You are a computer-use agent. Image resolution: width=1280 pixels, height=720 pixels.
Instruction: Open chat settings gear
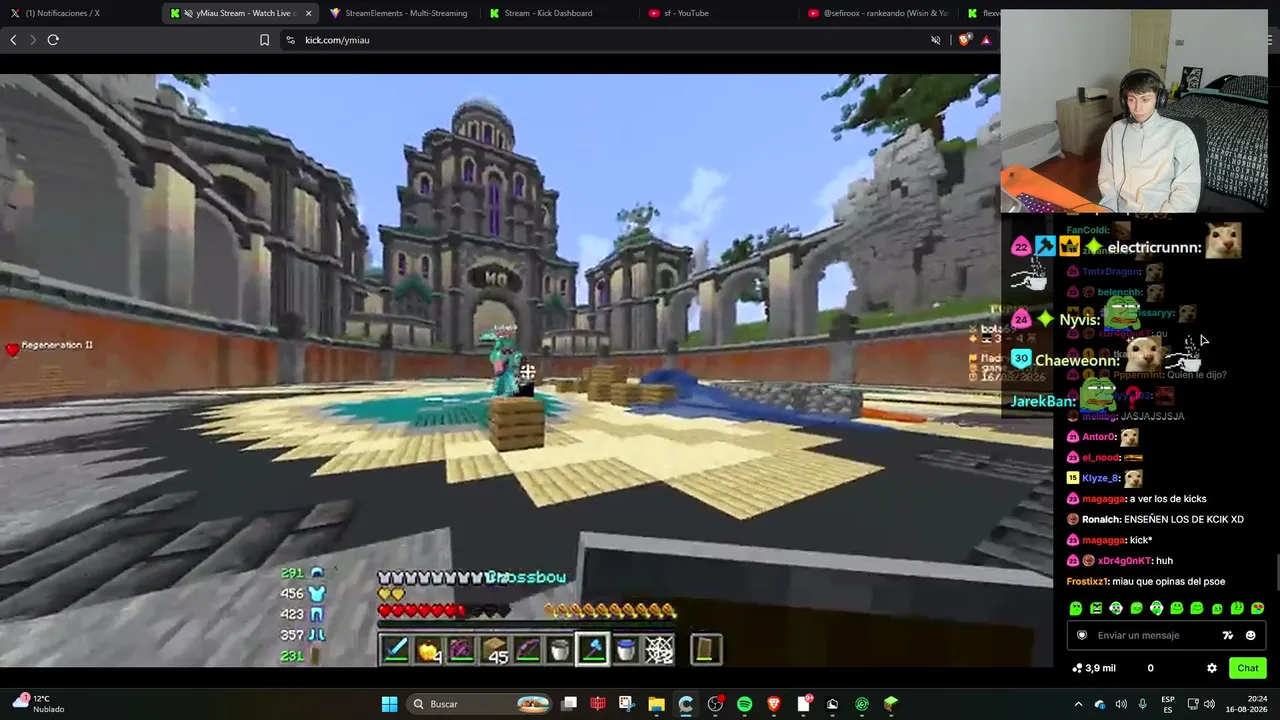click(x=1211, y=668)
